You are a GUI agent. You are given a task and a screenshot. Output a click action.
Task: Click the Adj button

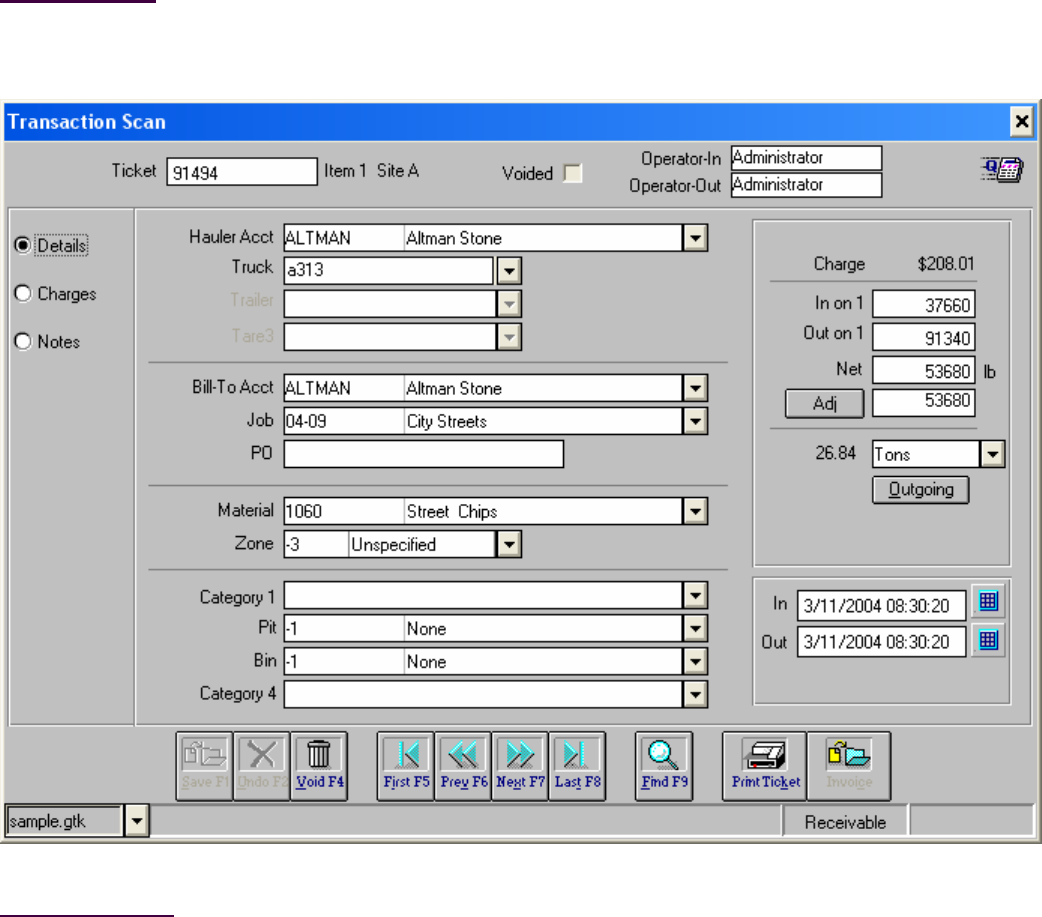(x=824, y=404)
